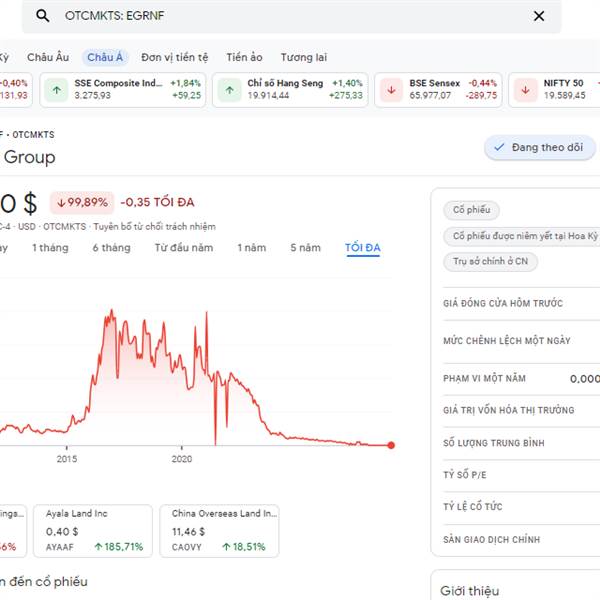Click PHẠM VI MỘT NĂM row

(522, 378)
